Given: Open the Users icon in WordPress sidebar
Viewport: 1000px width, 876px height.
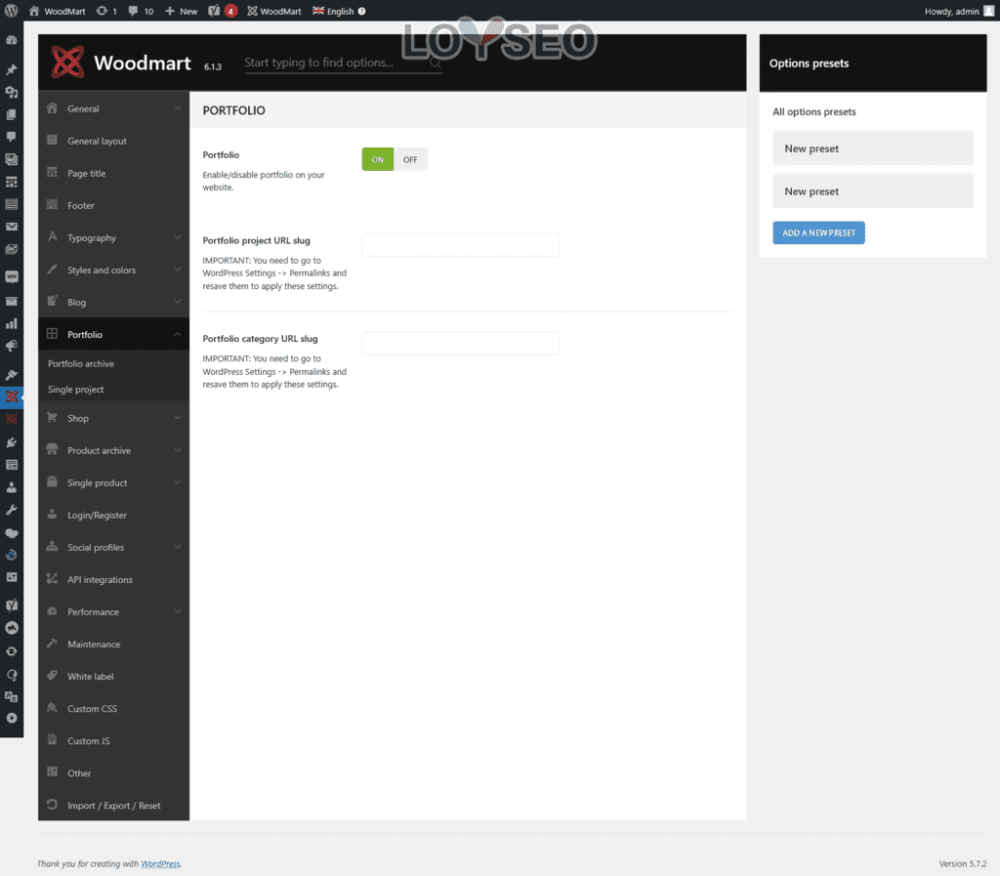Looking at the screenshot, I should tap(11, 487).
